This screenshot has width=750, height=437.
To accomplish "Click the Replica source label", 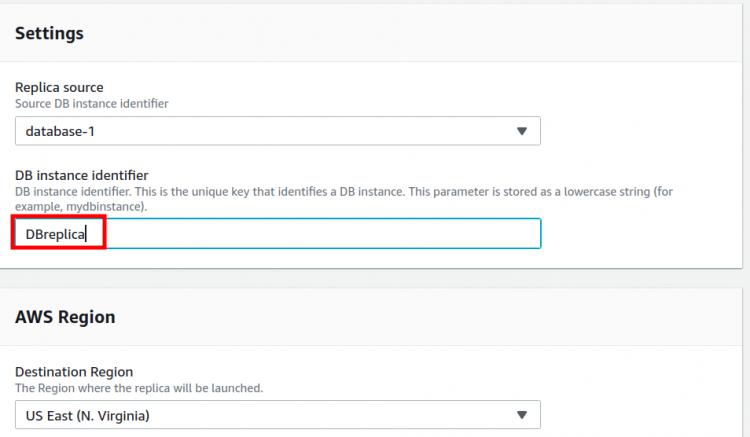I will click(x=59, y=87).
